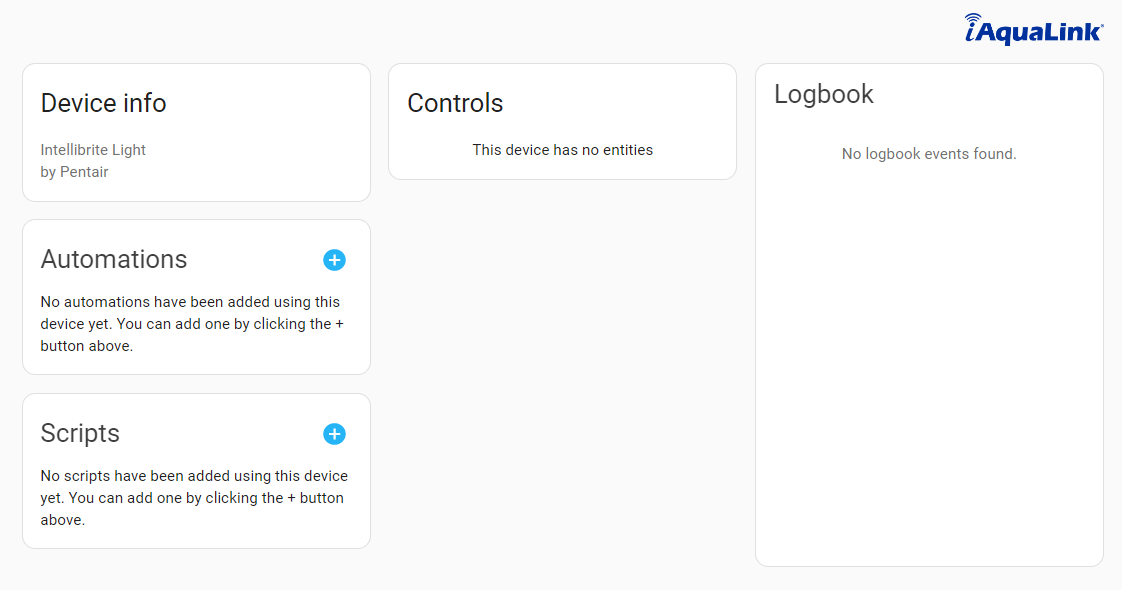
Task: Click the Controls card area
Action: click(x=562, y=121)
